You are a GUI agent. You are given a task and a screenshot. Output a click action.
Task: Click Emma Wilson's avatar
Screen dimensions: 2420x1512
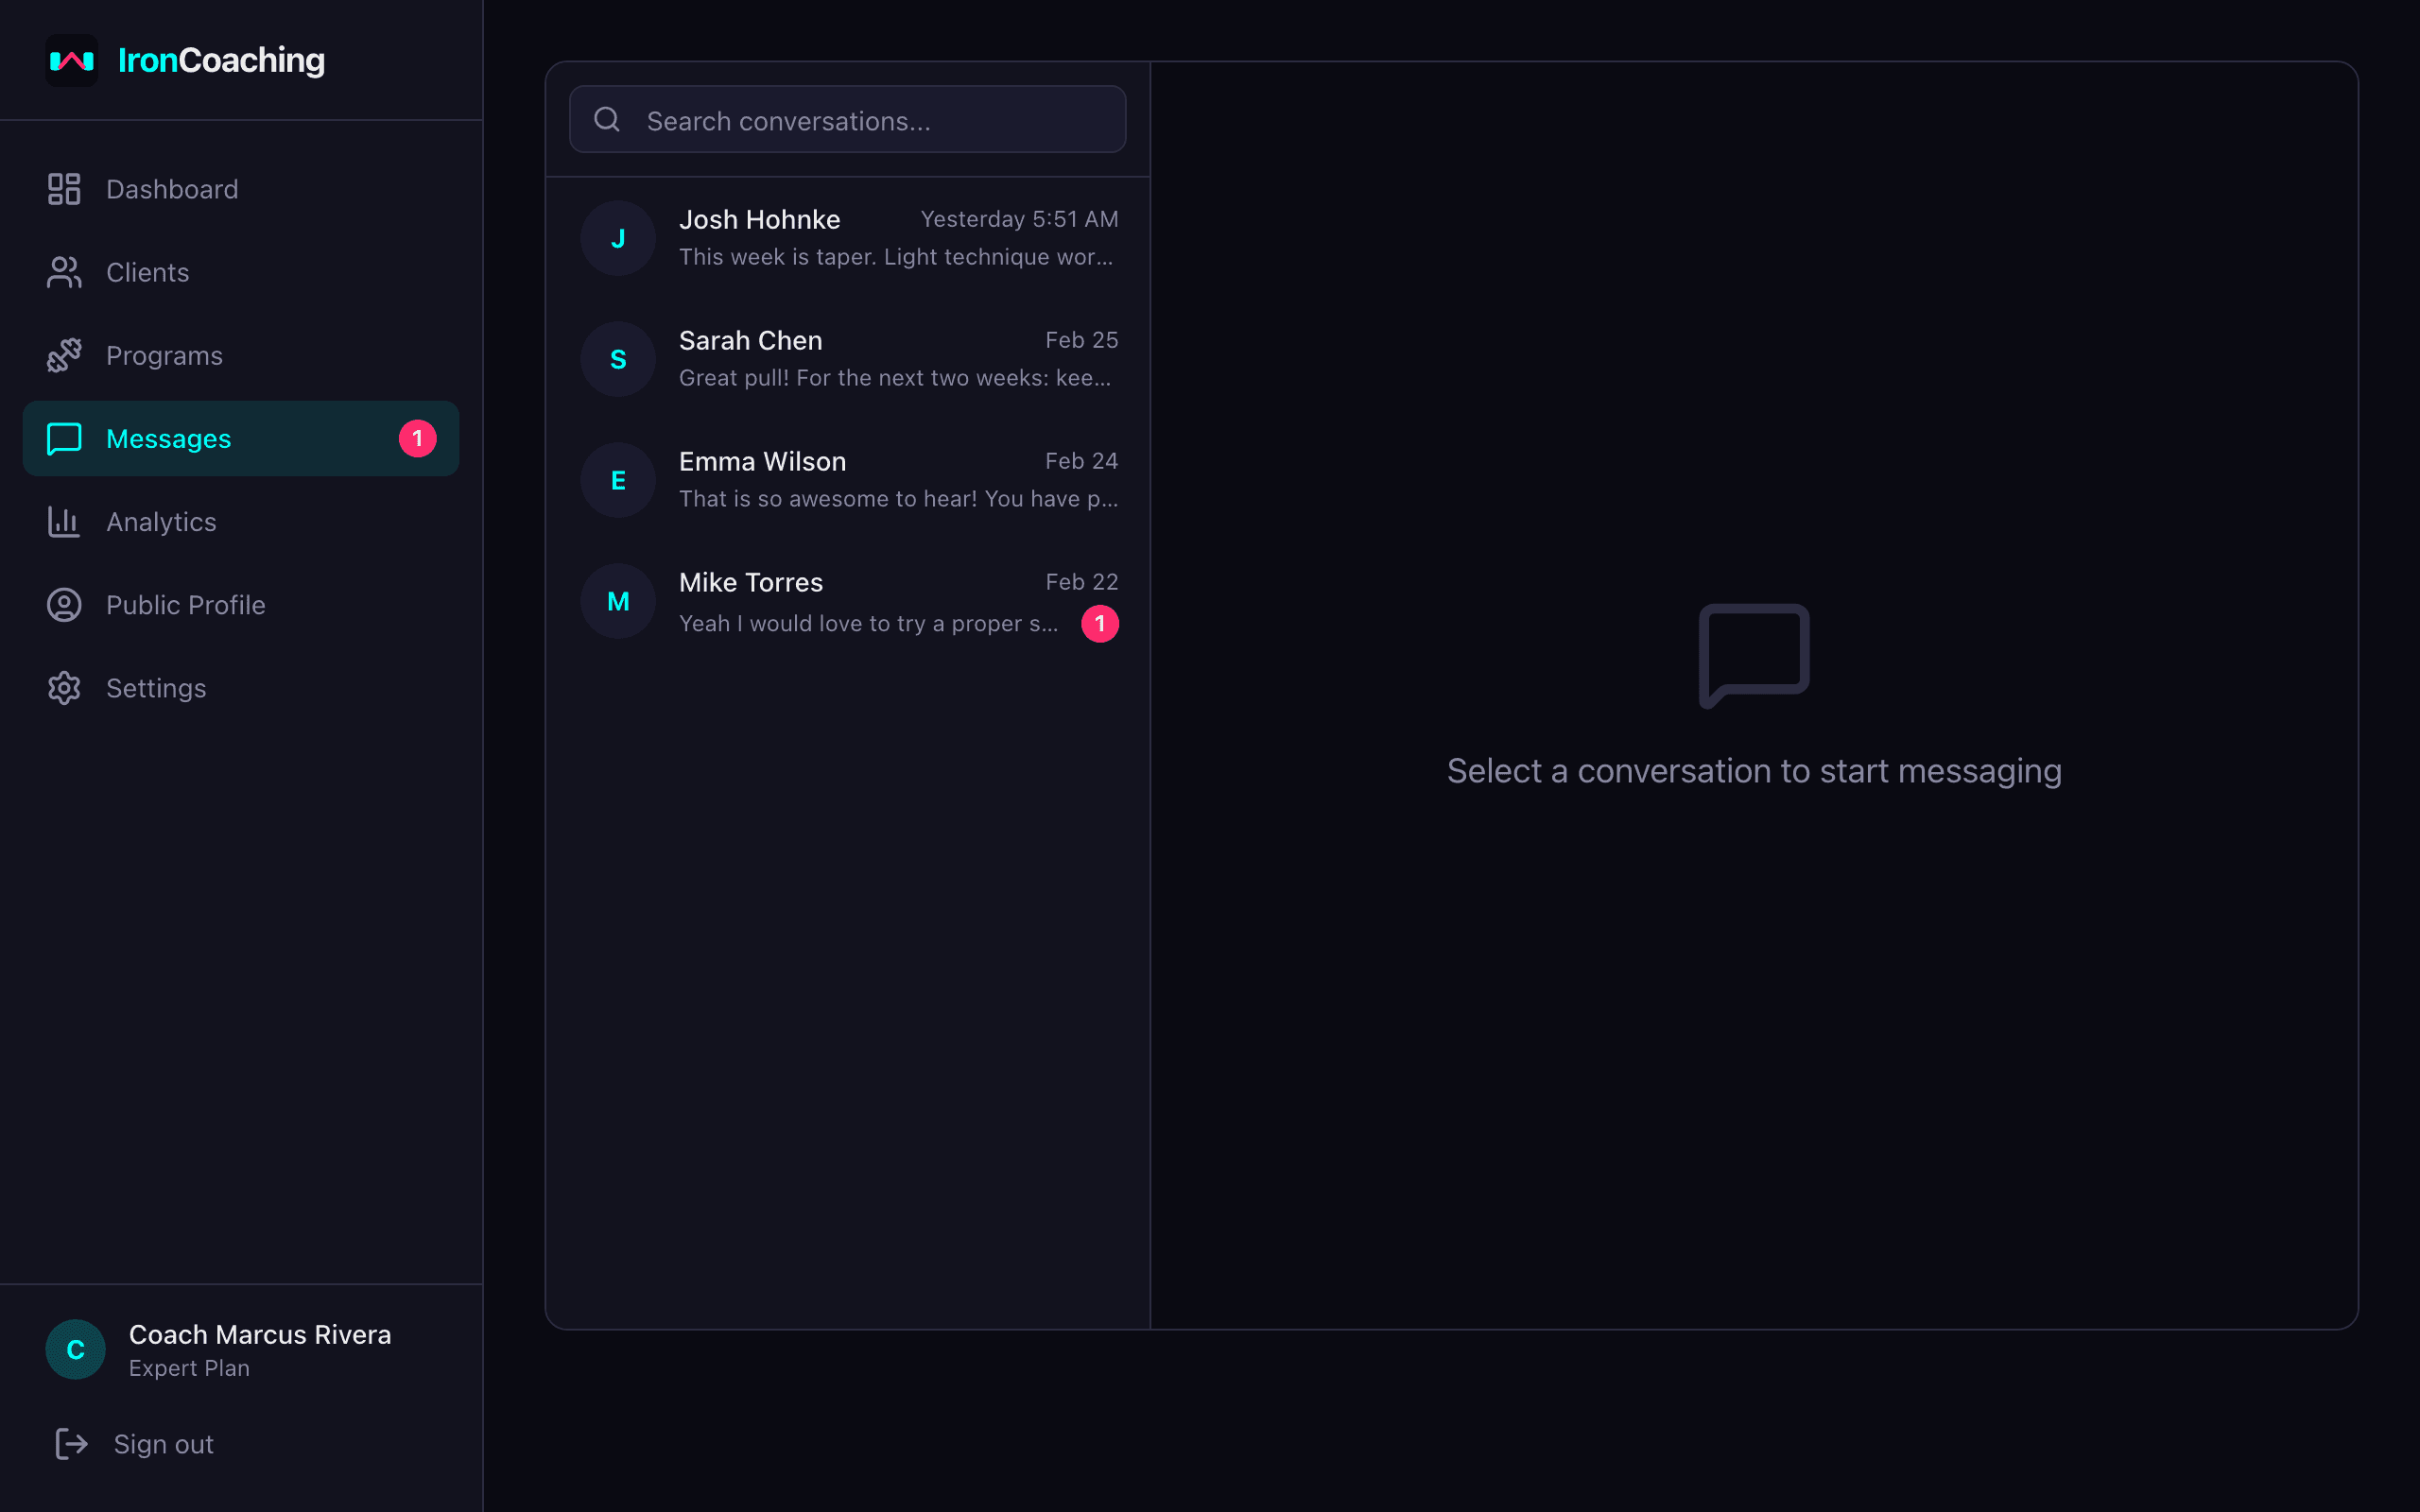coord(617,479)
